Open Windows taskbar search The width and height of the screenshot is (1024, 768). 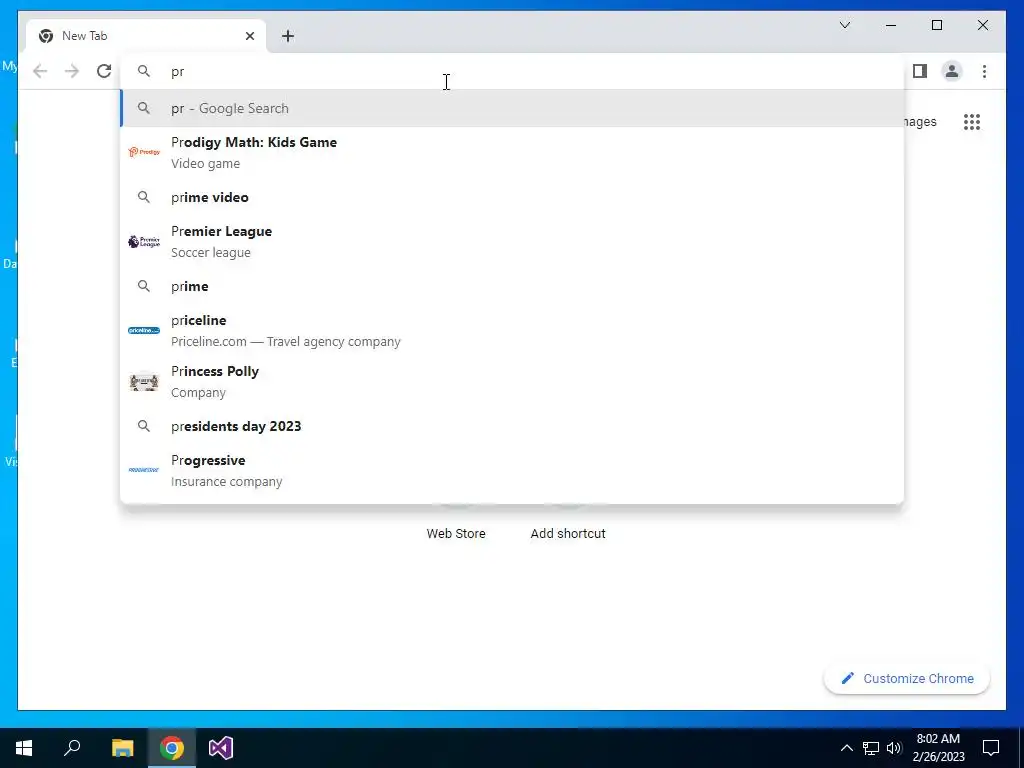click(72, 748)
